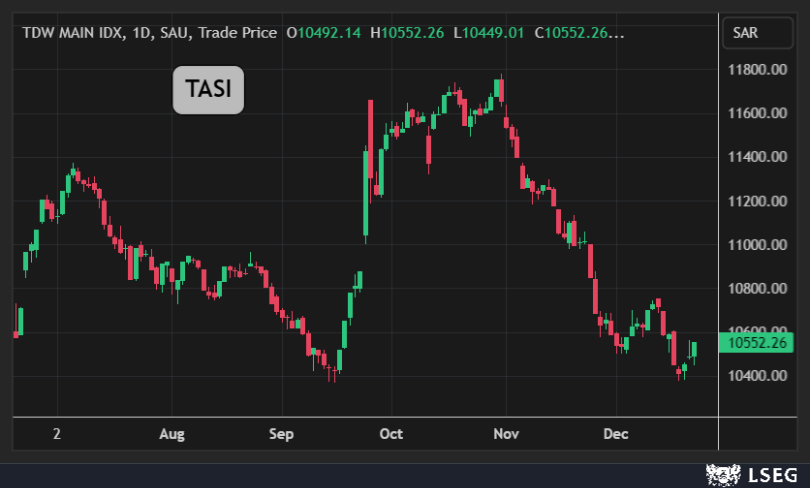Select the Oct label on time axis

390,434
